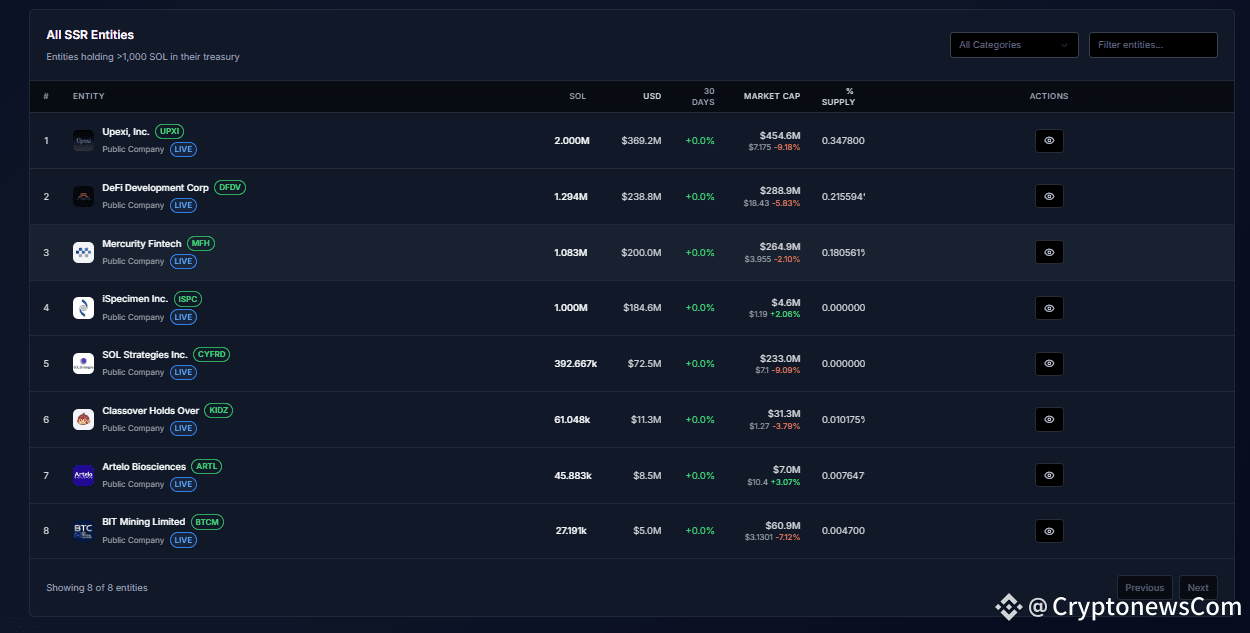1250x633 pixels.
Task: Click the iSpecimen Inc. logo icon
Action: coord(83,308)
